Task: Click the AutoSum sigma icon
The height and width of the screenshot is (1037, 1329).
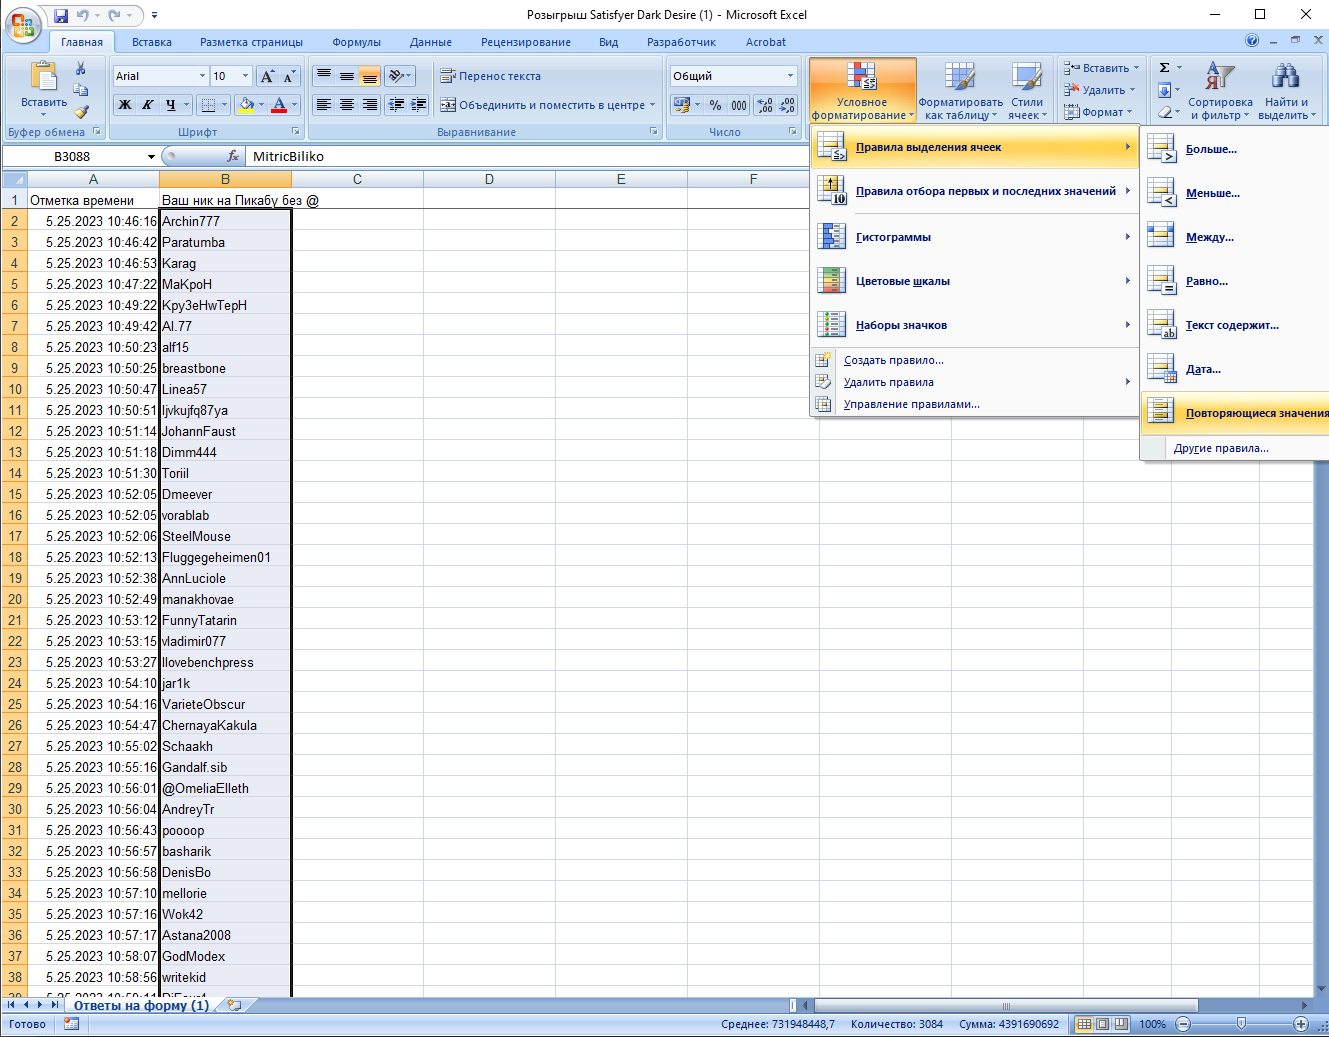Action: [x=1164, y=68]
